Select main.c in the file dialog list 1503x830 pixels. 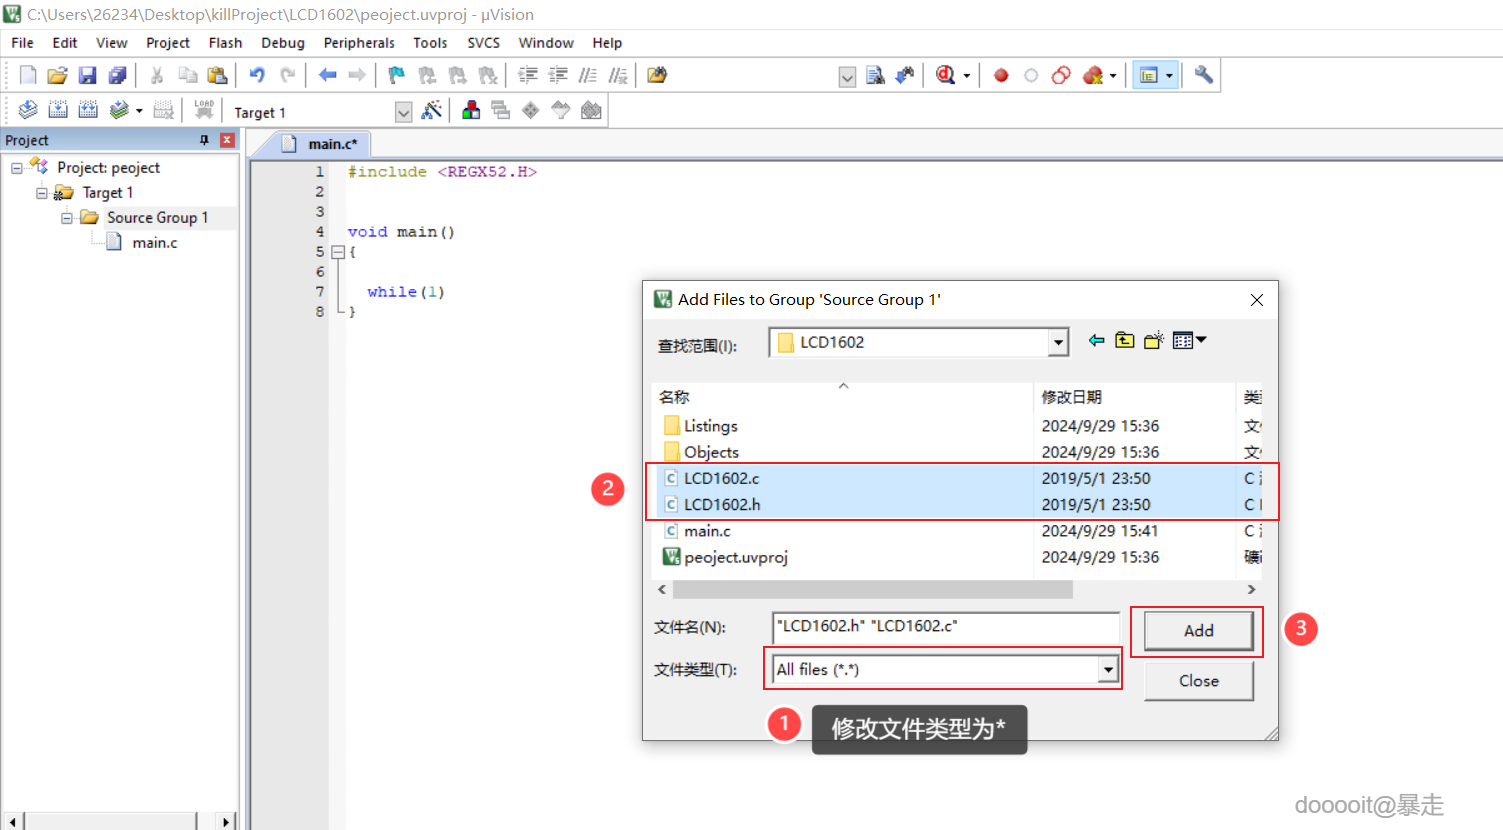[706, 531]
